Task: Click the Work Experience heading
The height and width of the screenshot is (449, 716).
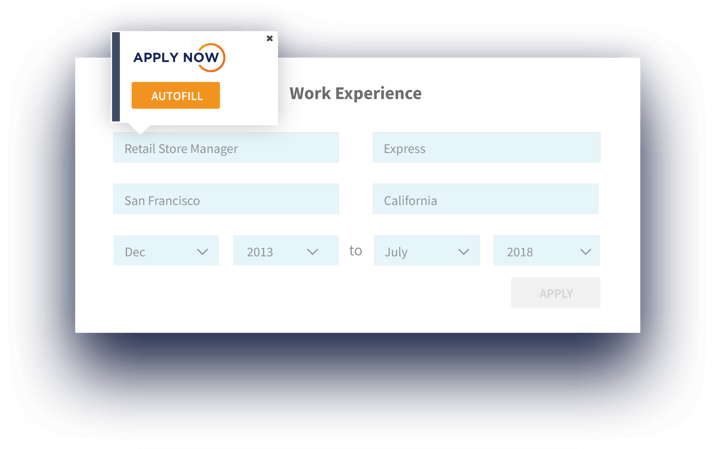Action: click(355, 93)
